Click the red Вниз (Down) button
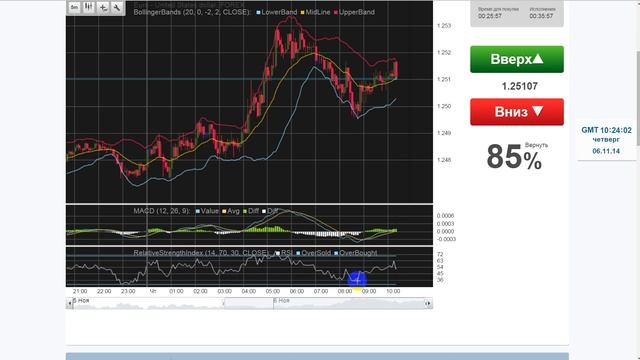This screenshot has width=640, height=360. (517, 112)
